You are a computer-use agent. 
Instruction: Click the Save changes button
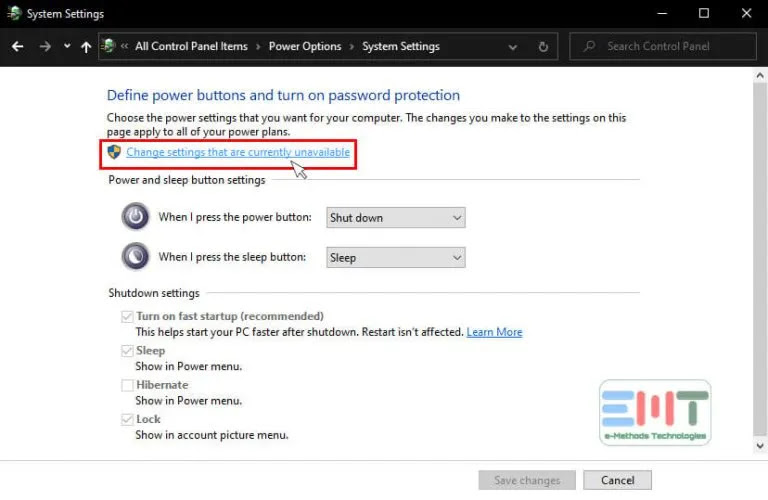pyautogui.click(x=527, y=480)
